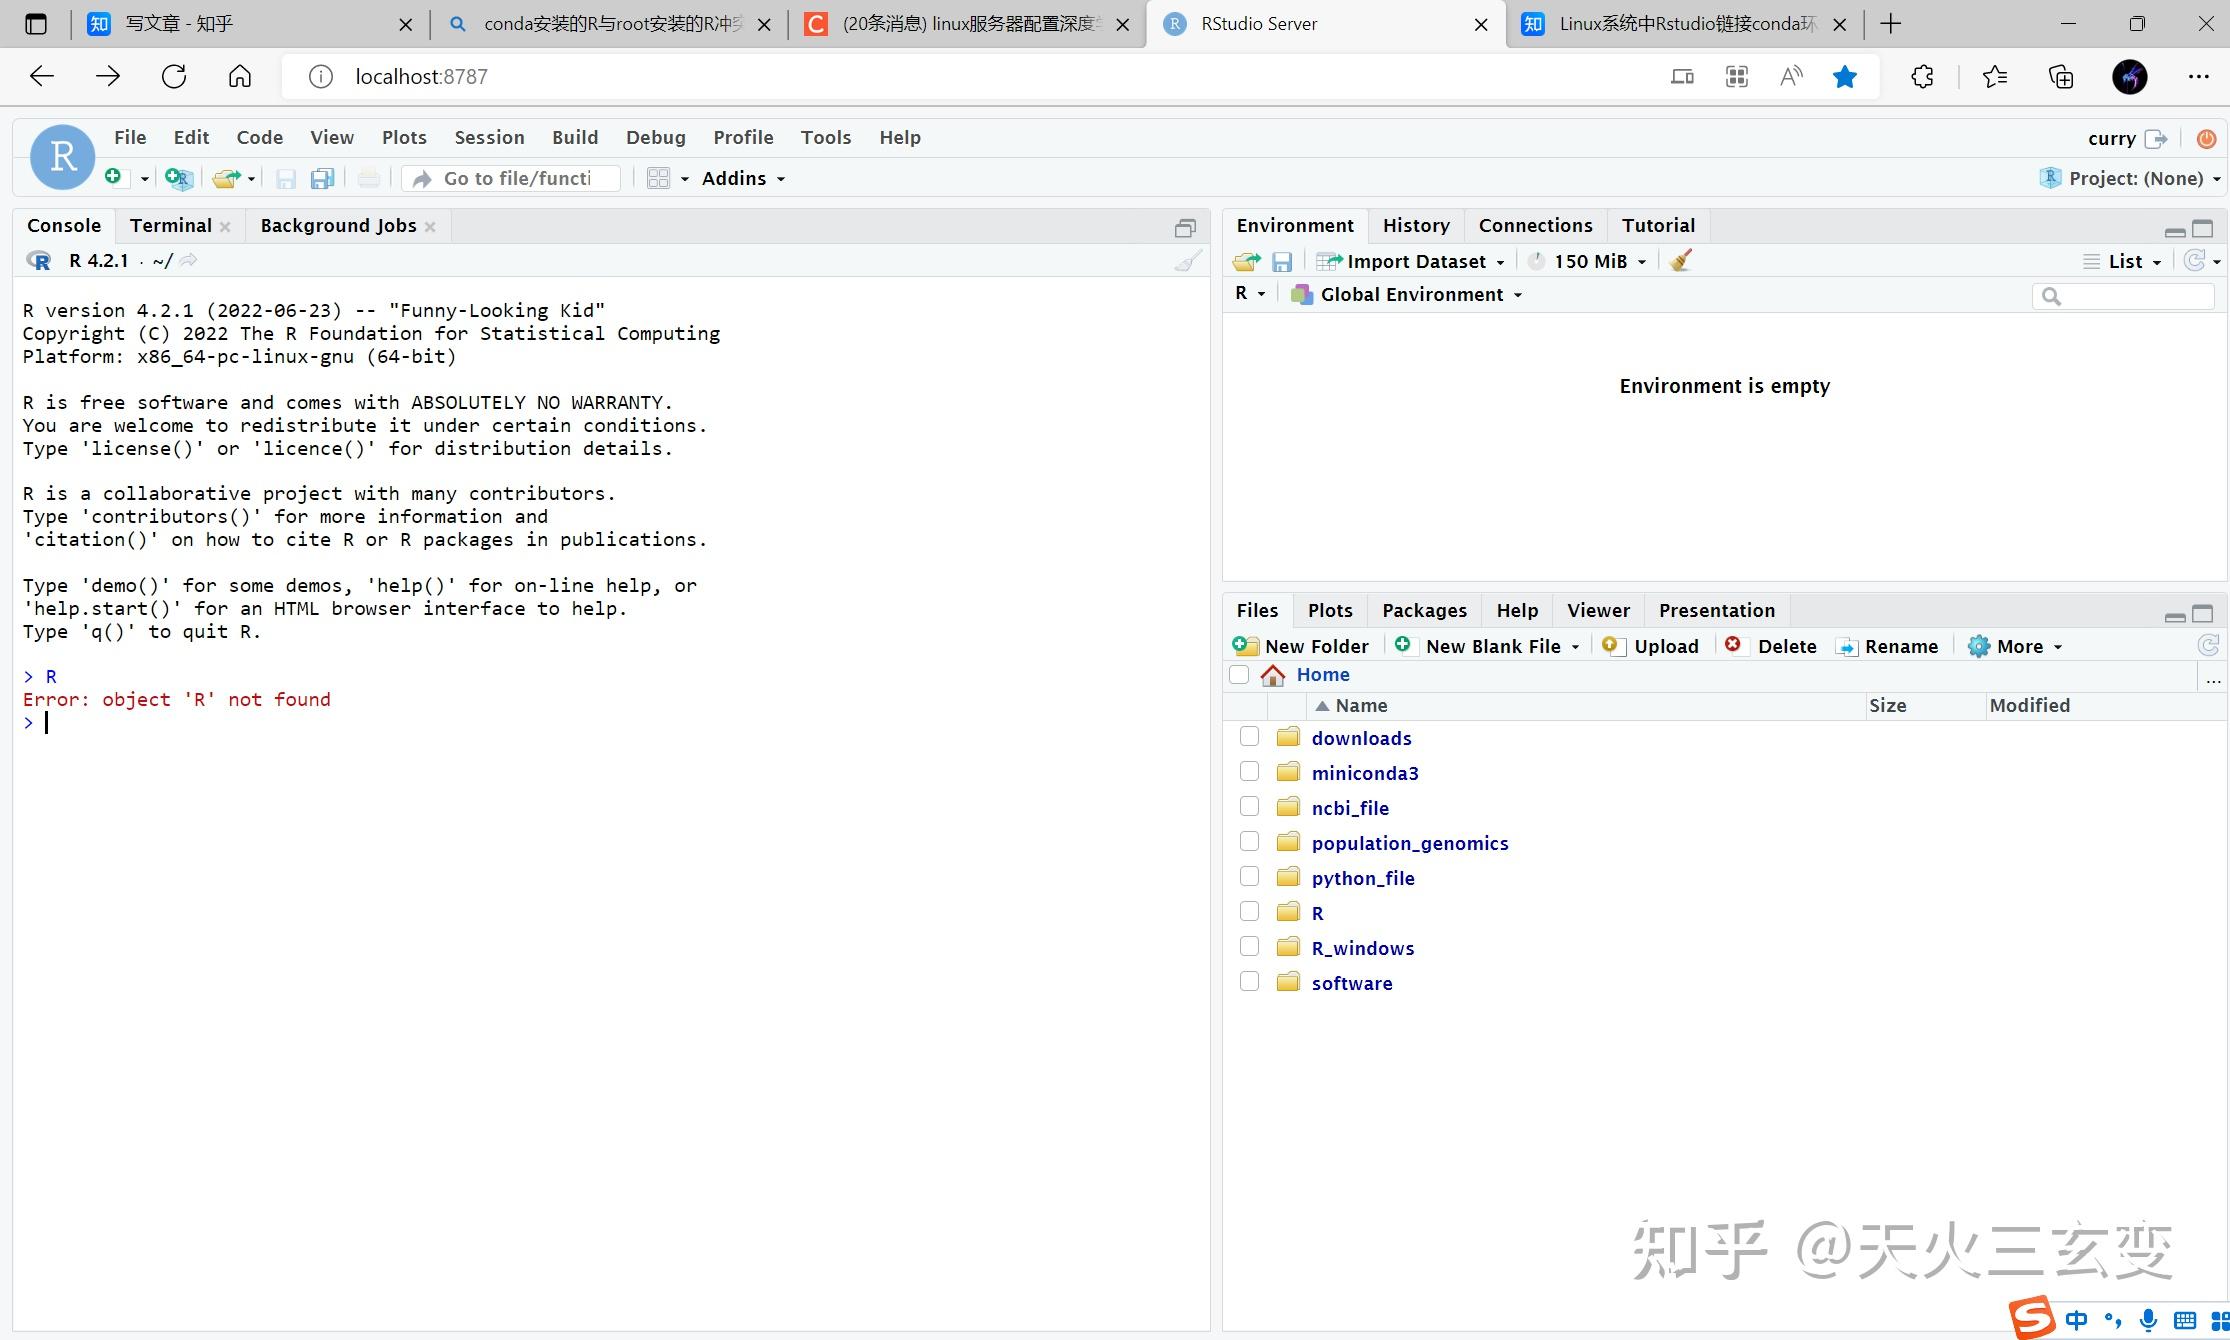Open the Tools menu
The image size is (2230, 1340).
pos(826,138)
